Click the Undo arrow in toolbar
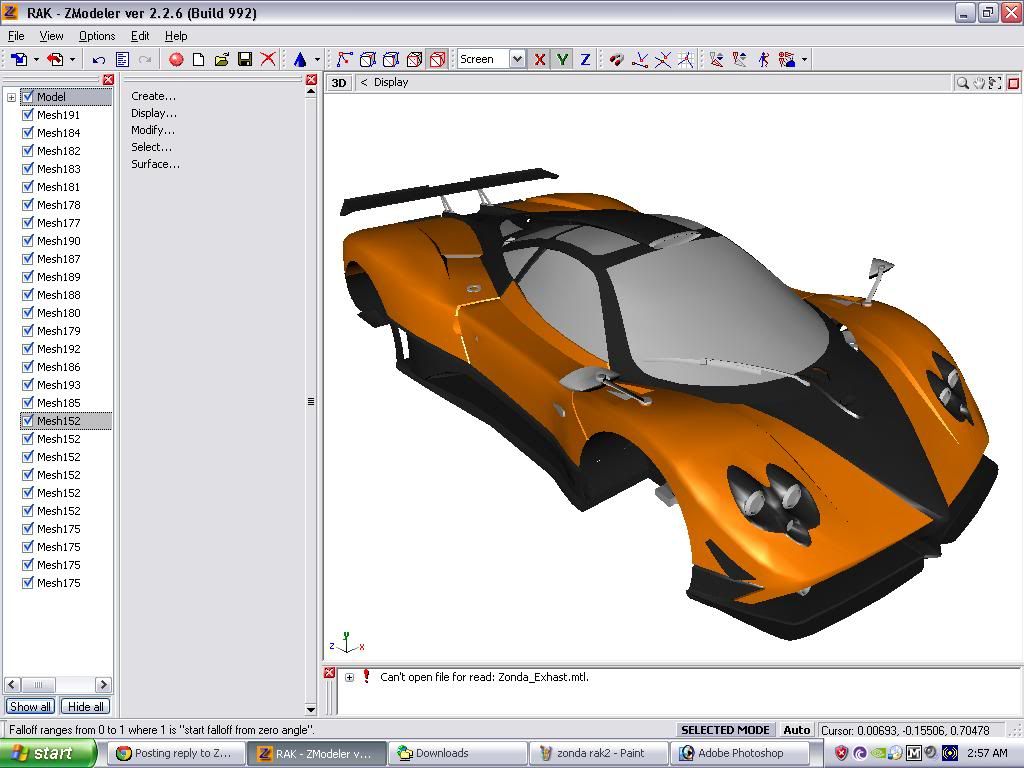1024x768 pixels. 99,60
